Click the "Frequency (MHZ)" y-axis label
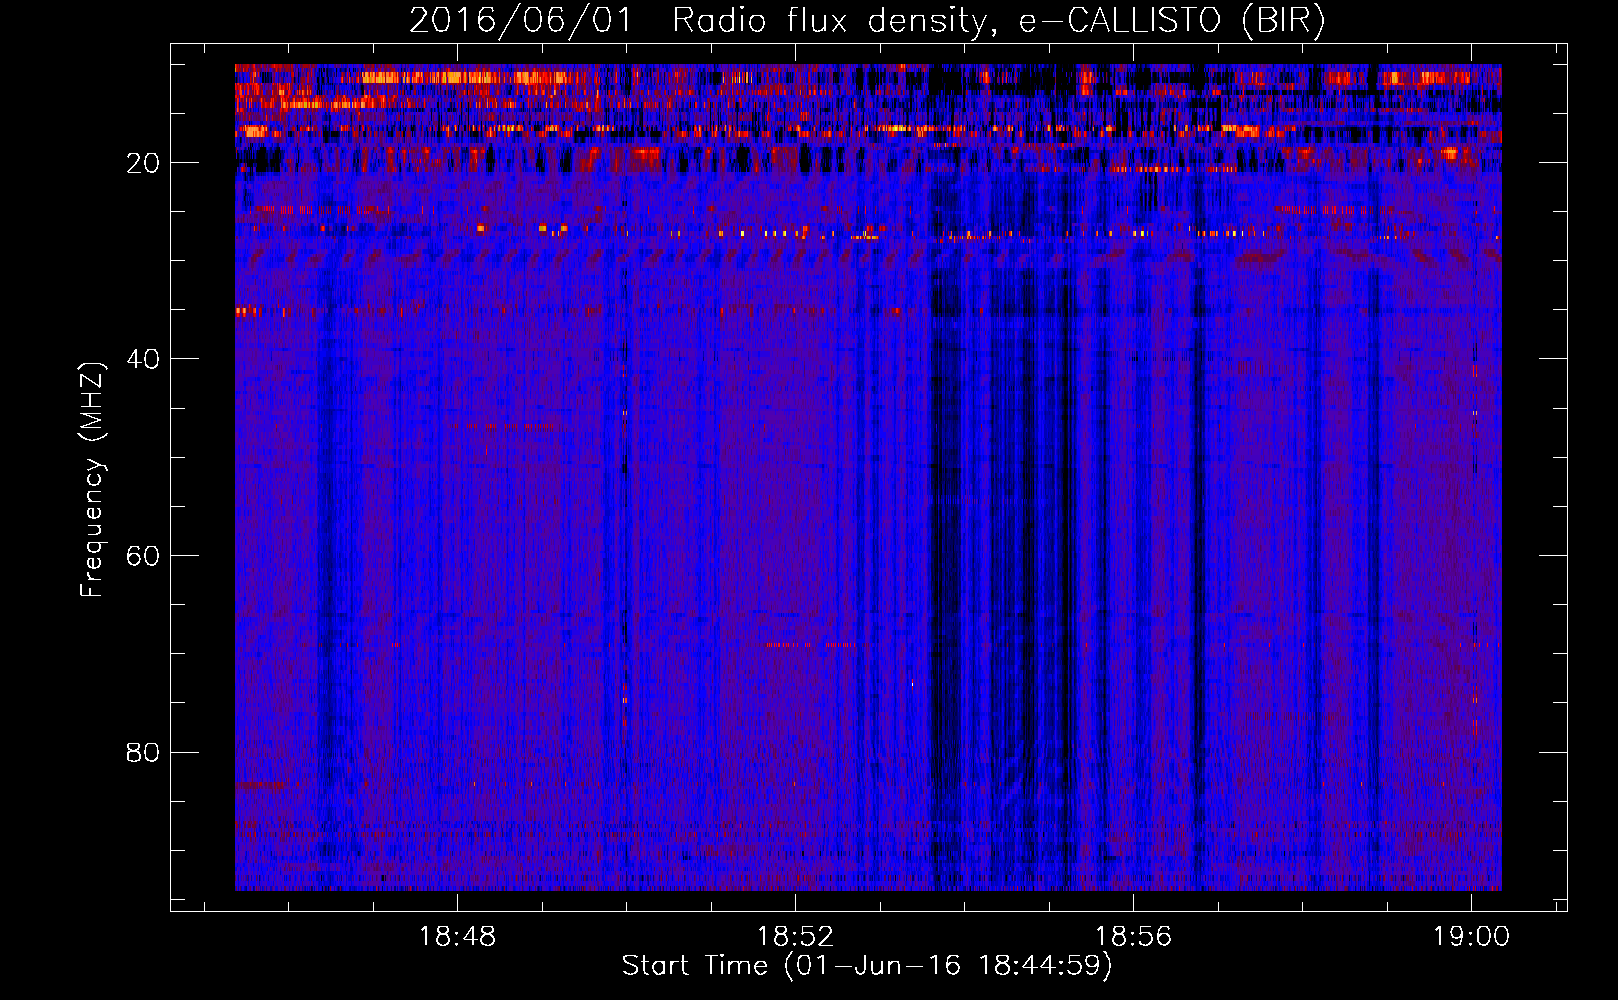1618x1000 pixels. pyautogui.click(x=92, y=480)
